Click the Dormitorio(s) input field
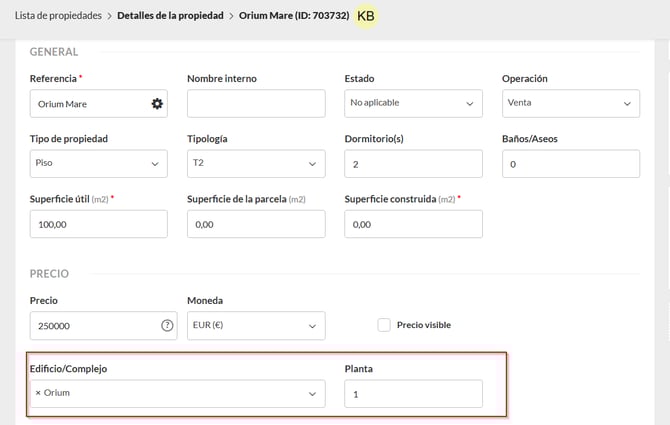The image size is (670, 425). point(413,163)
